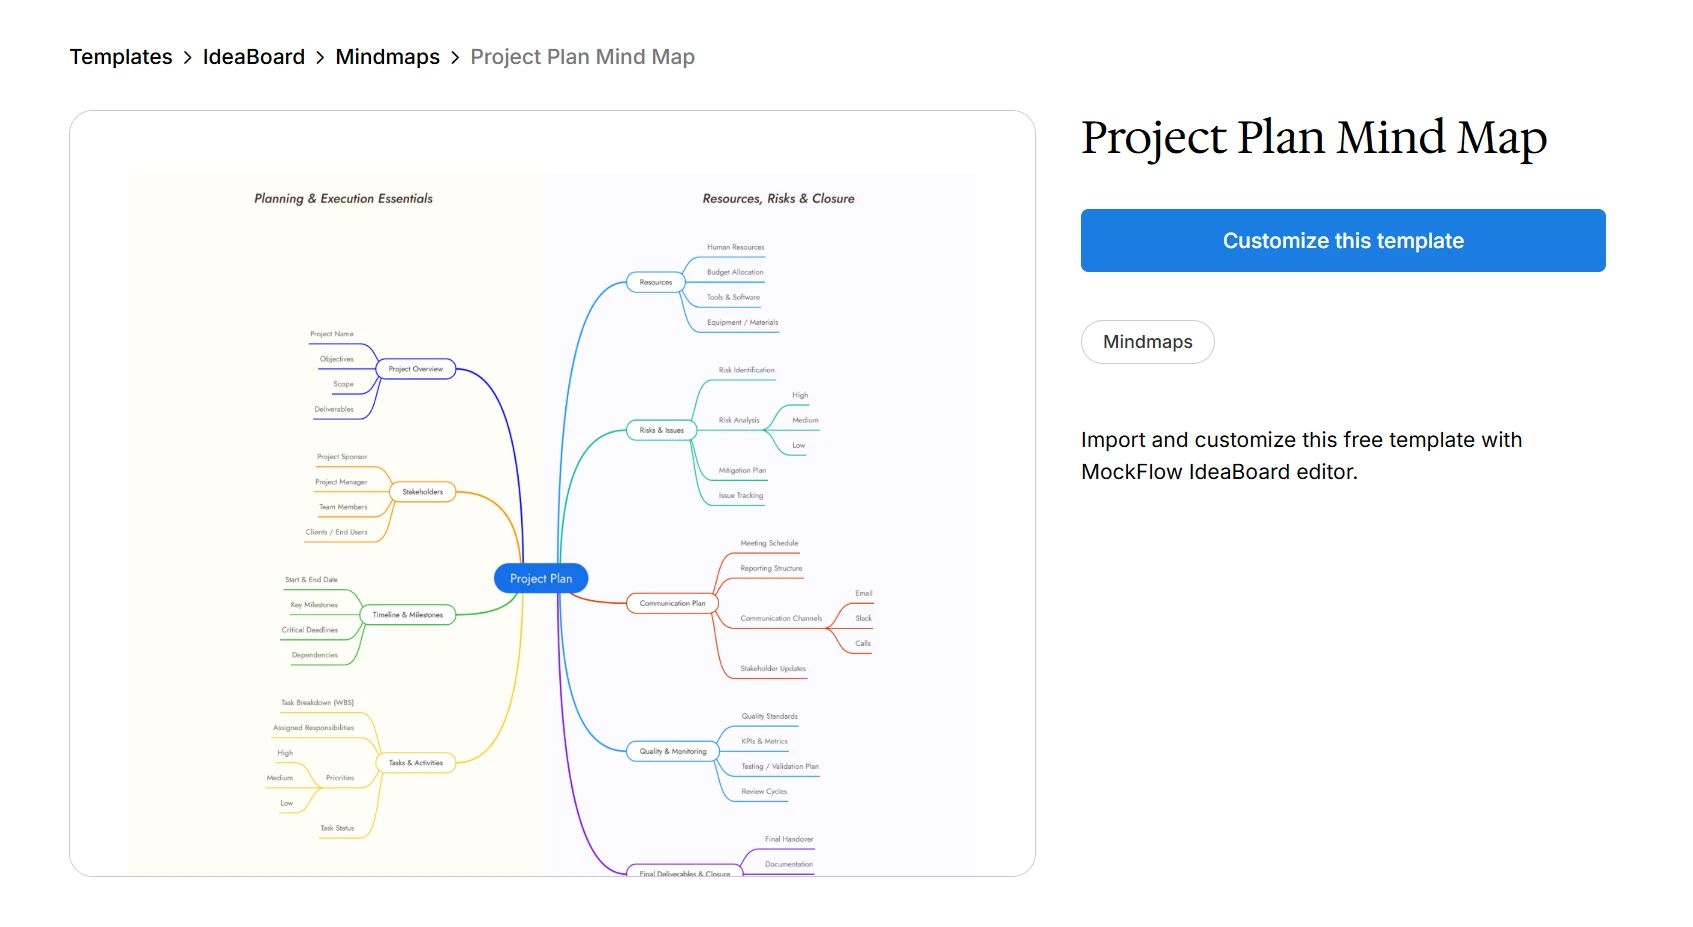Click the Objectives leaf text

(337, 359)
